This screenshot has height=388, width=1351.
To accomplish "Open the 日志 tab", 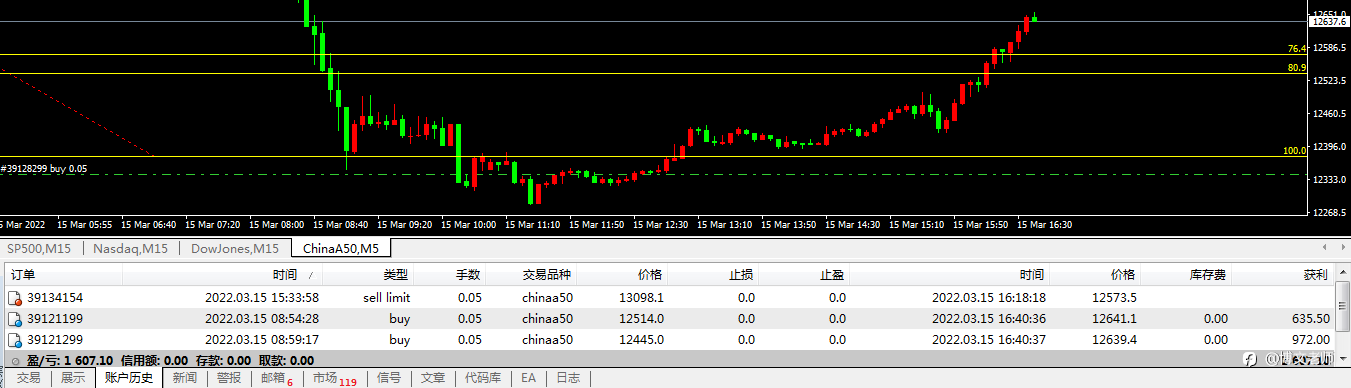I will pyautogui.click(x=568, y=378).
